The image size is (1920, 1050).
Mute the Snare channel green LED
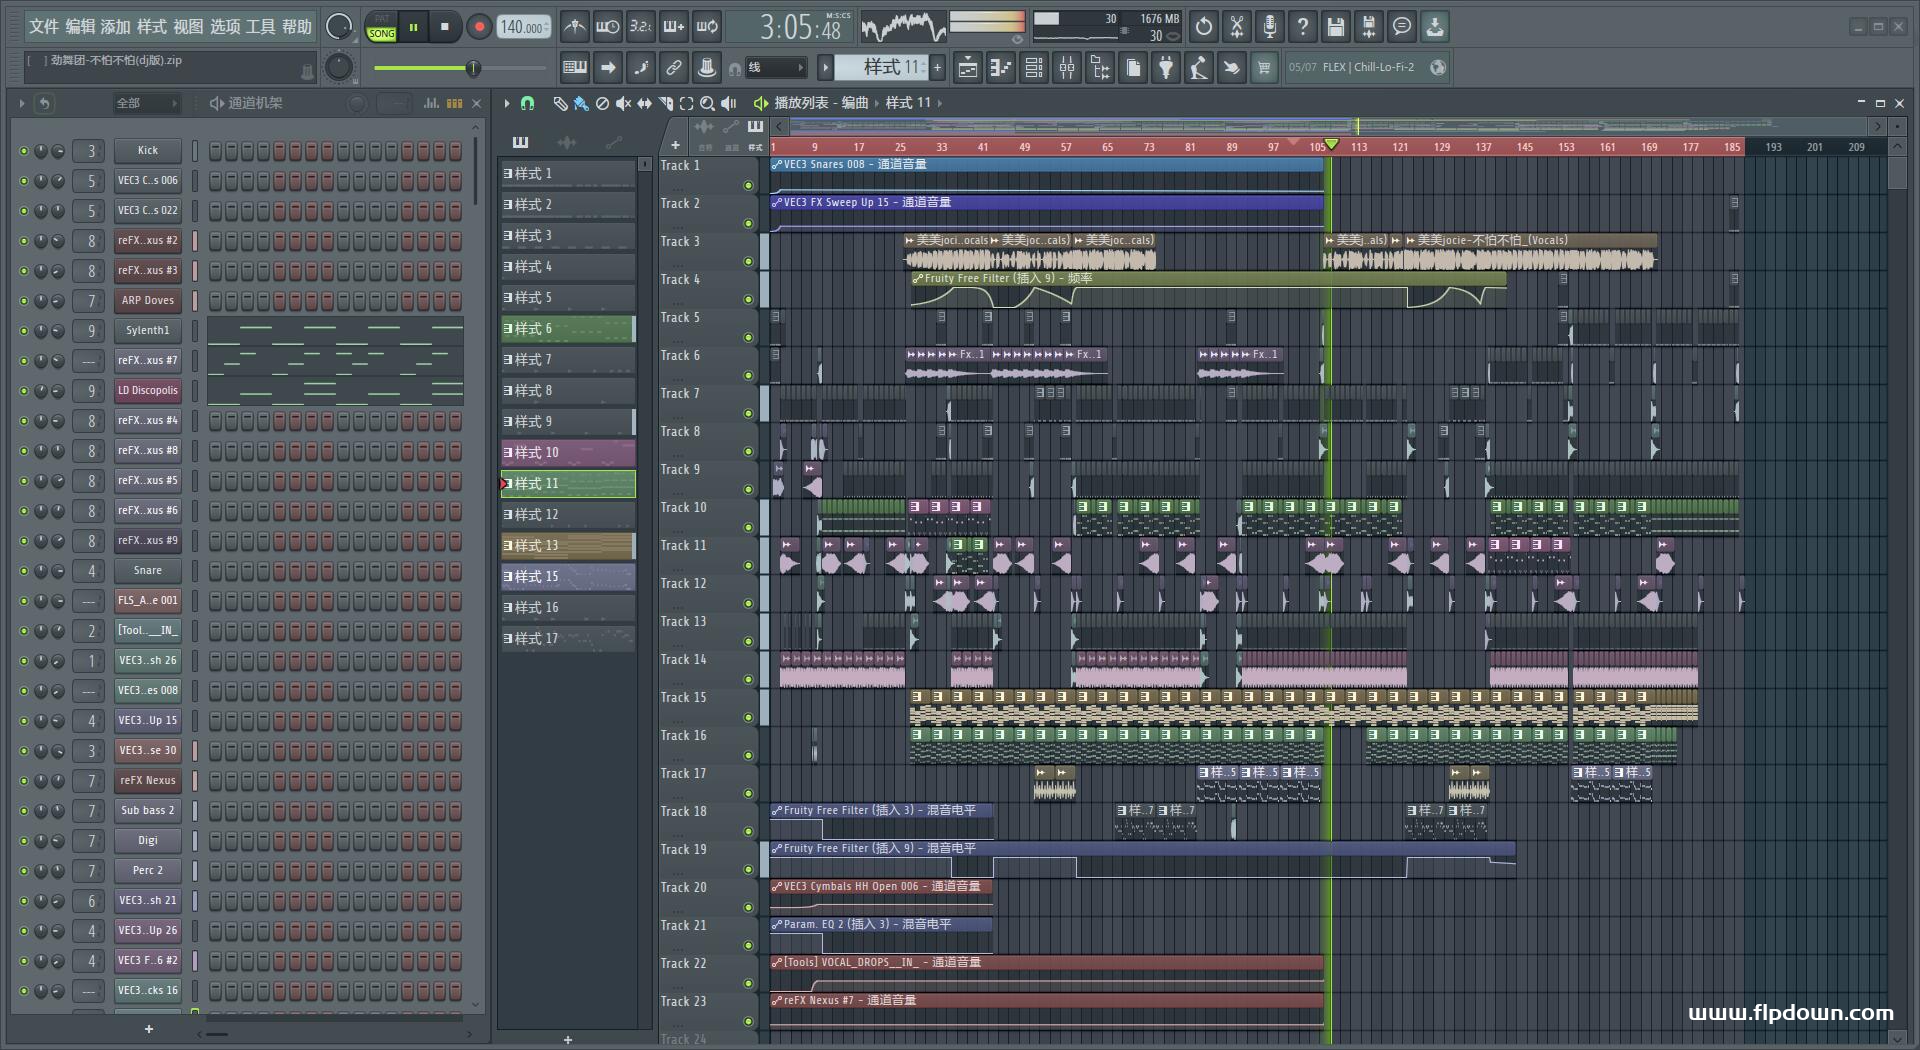tap(24, 571)
